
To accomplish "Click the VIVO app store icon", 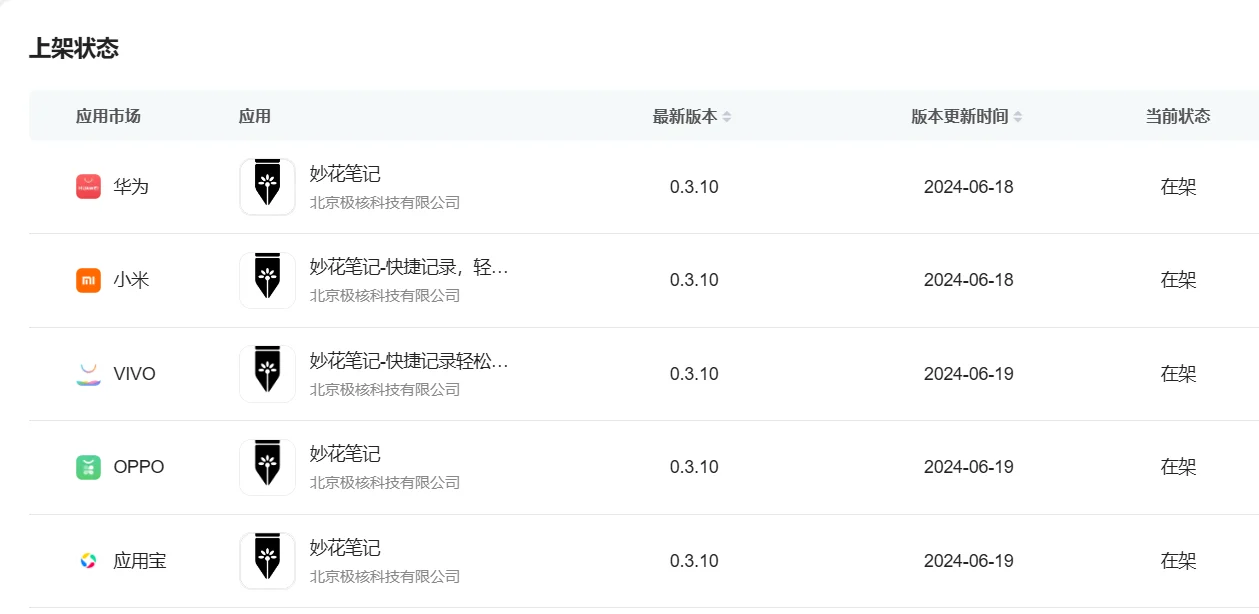I will tap(90, 372).
